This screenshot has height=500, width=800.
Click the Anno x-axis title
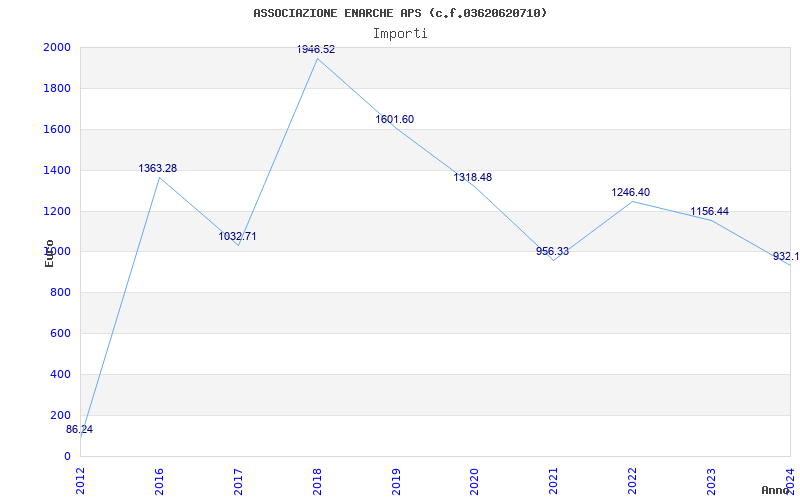(775, 490)
